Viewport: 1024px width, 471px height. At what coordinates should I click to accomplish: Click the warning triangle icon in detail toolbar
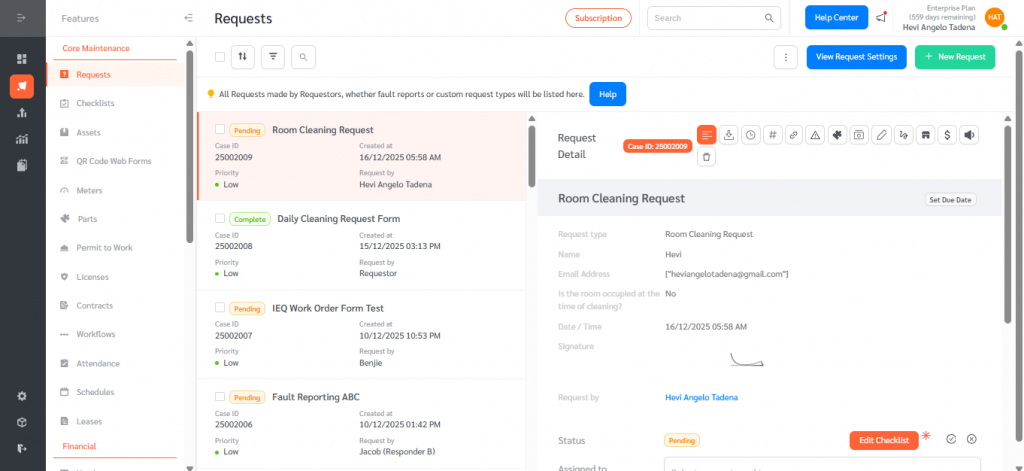click(x=815, y=135)
